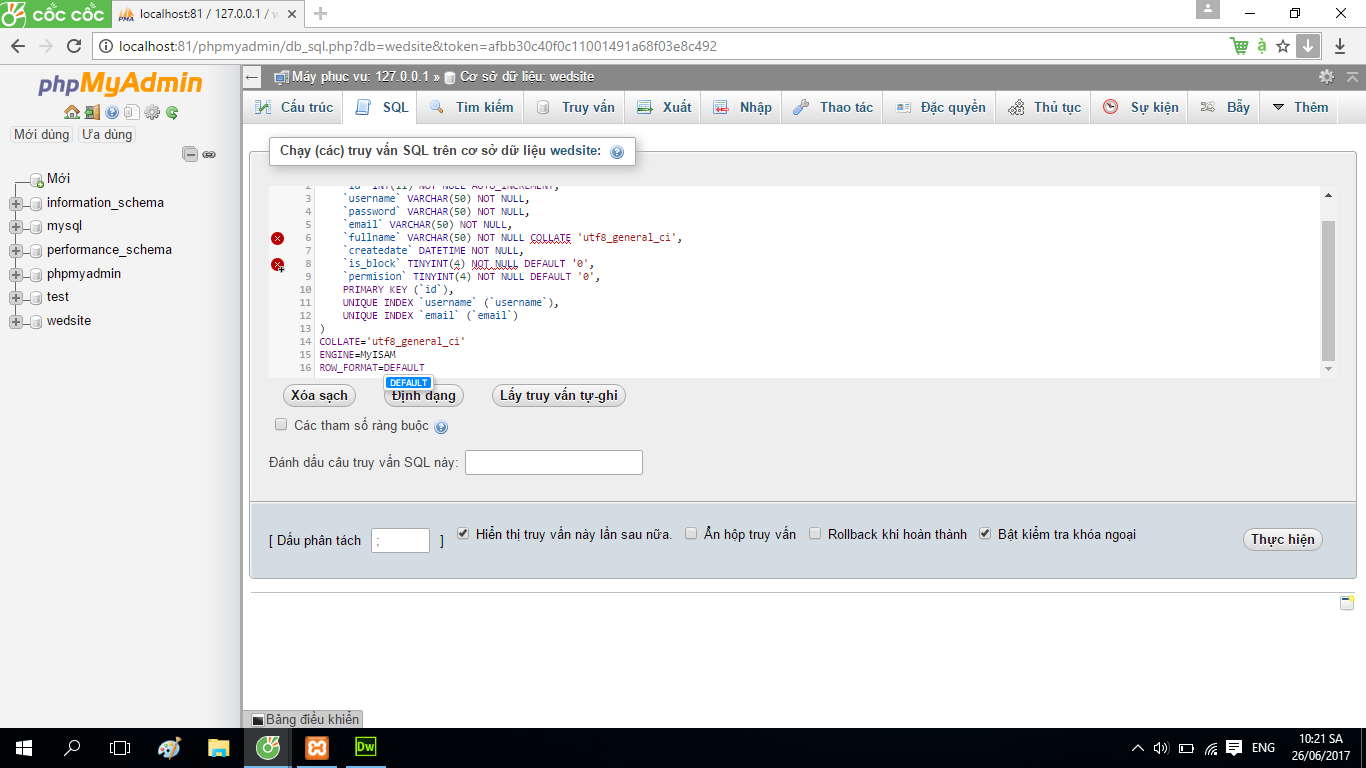
Task: Click the Định dạng button
Action: [x=424, y=397]
